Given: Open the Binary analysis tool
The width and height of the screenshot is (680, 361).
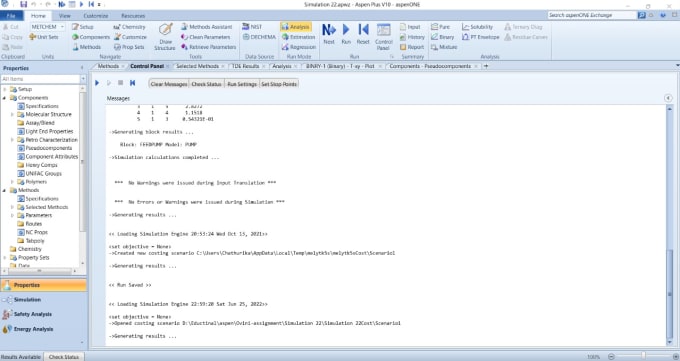Looking at the screenshot, I should [442, 37].
